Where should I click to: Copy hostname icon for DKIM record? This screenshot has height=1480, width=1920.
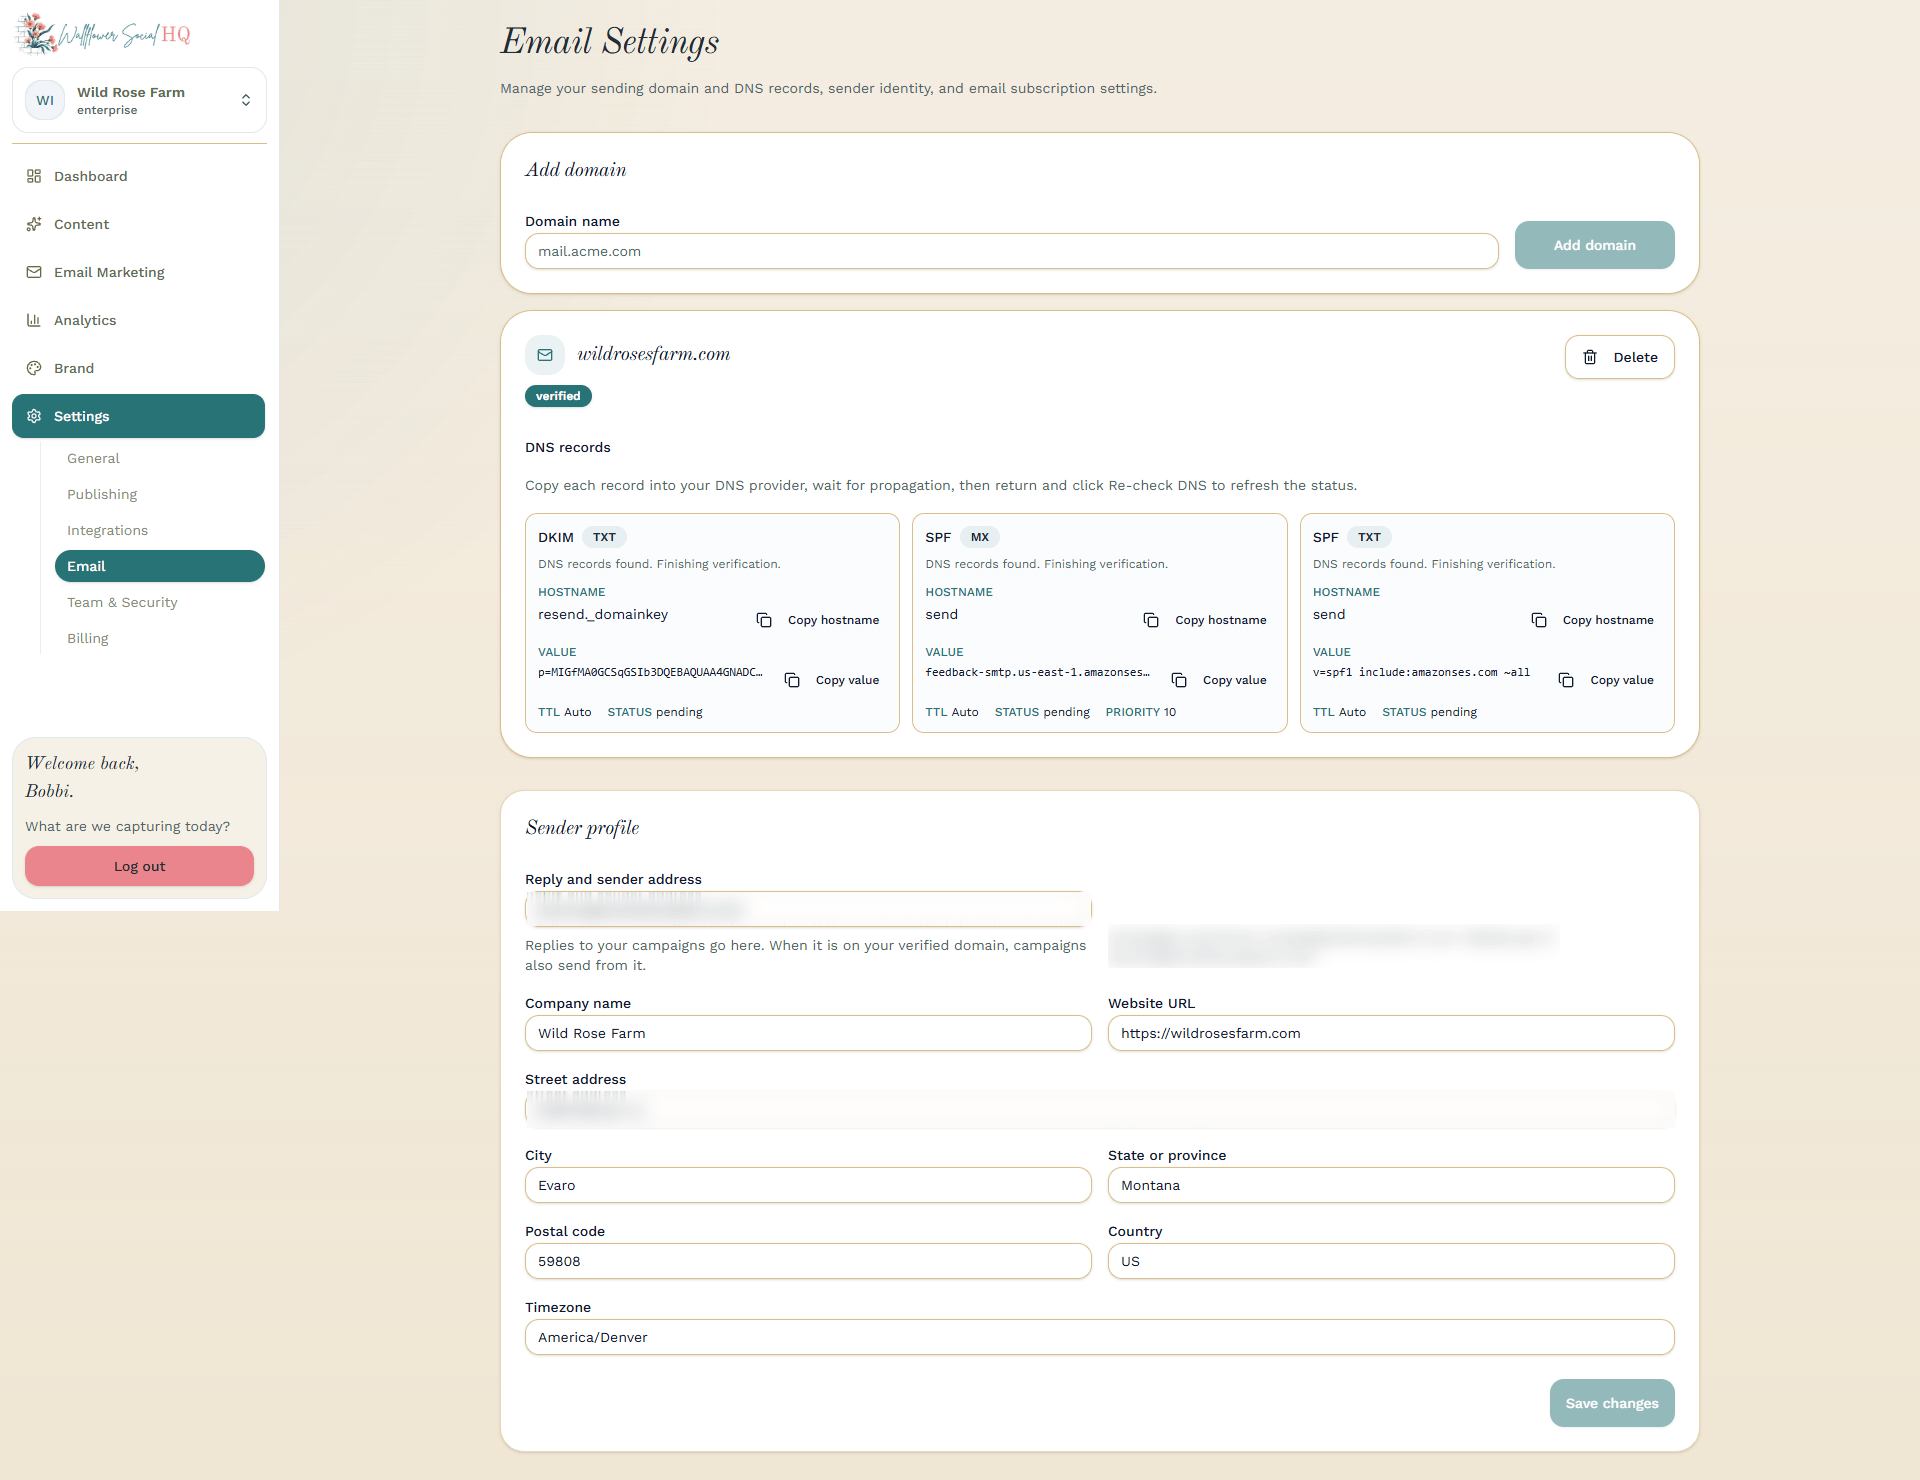point(764,620)
